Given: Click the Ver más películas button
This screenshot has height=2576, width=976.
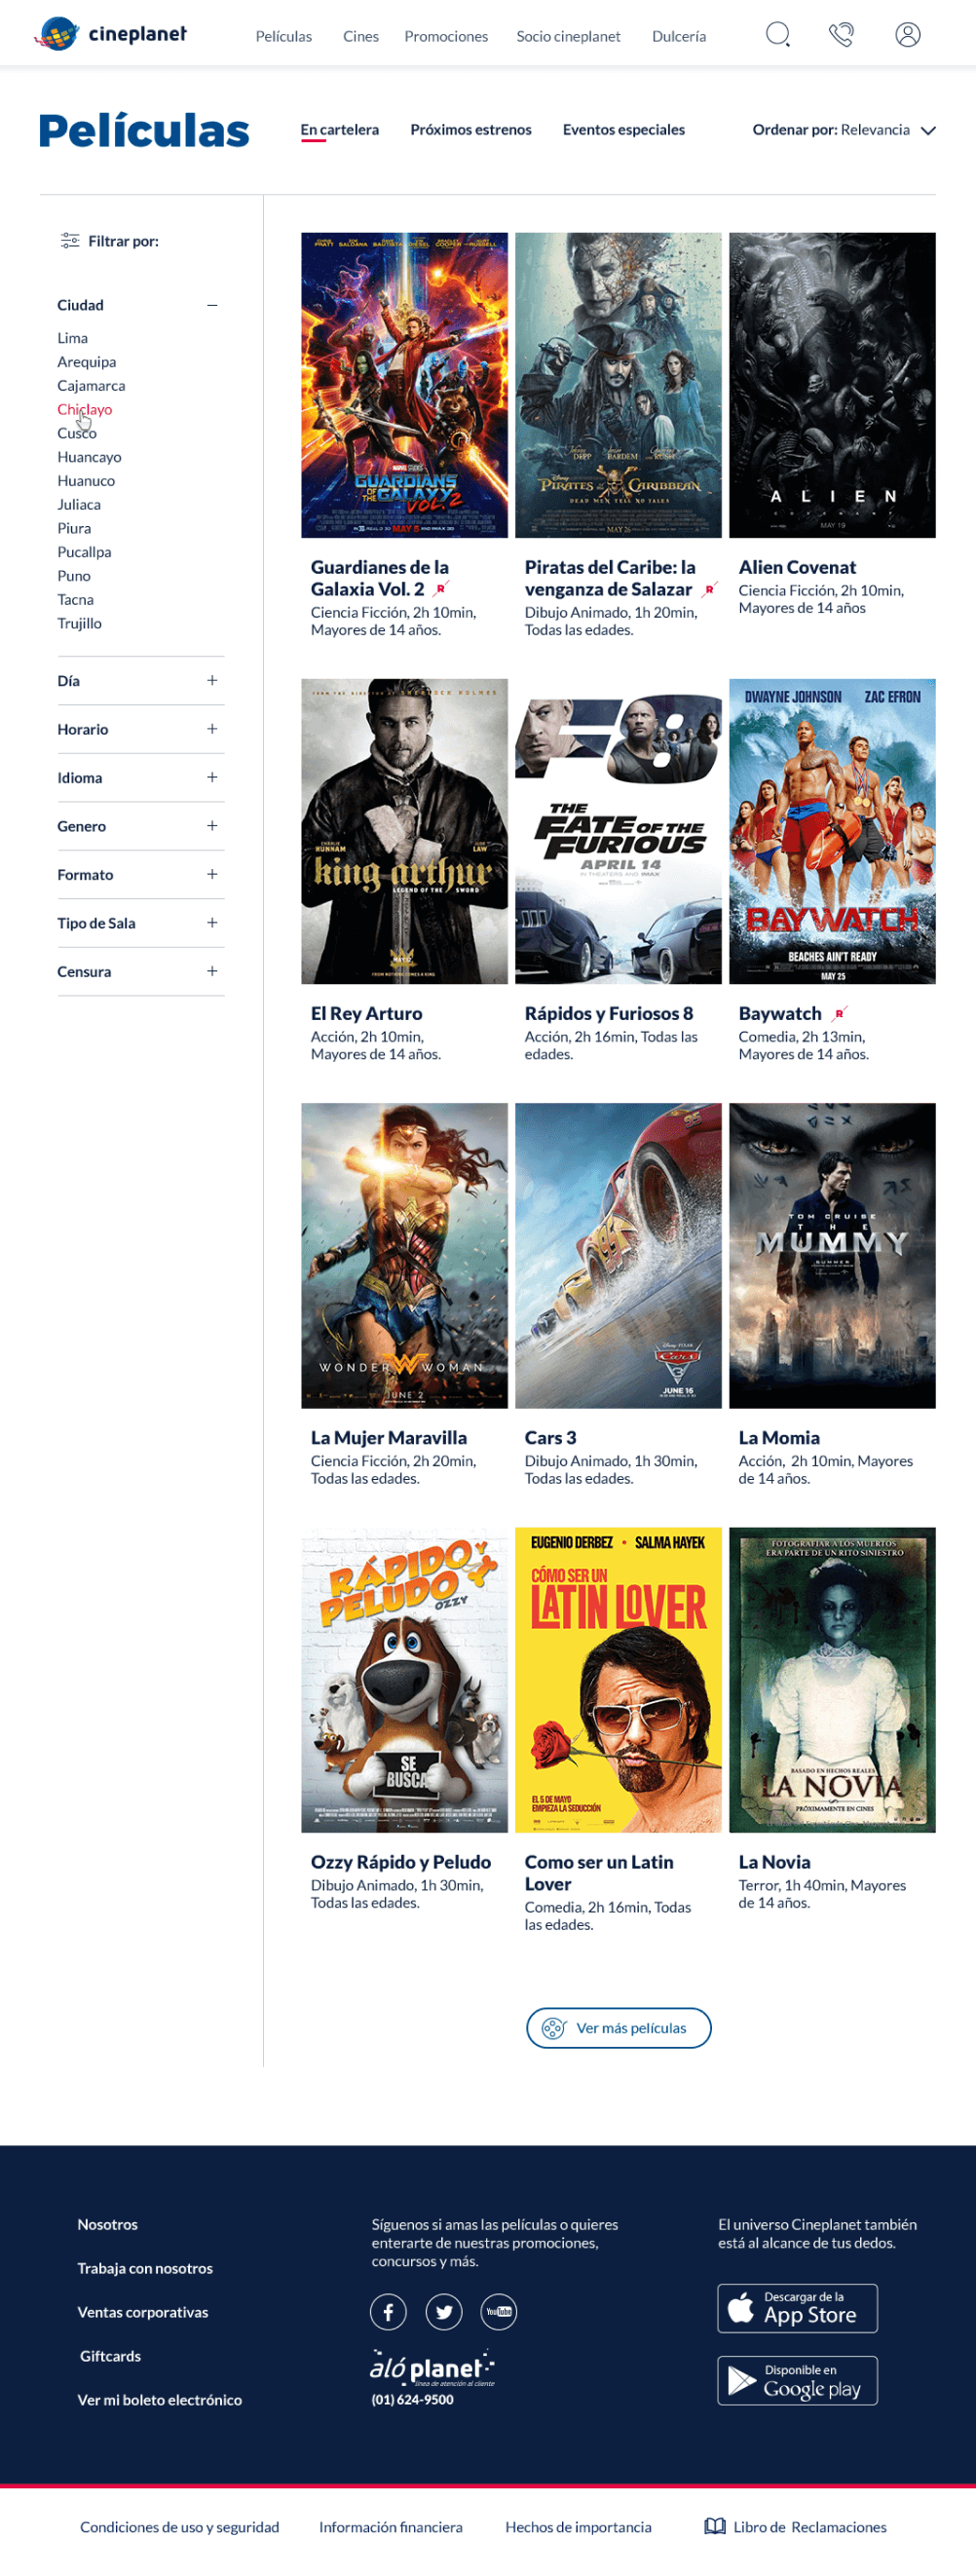Looking at the screenshot, I should [619, 2027].
